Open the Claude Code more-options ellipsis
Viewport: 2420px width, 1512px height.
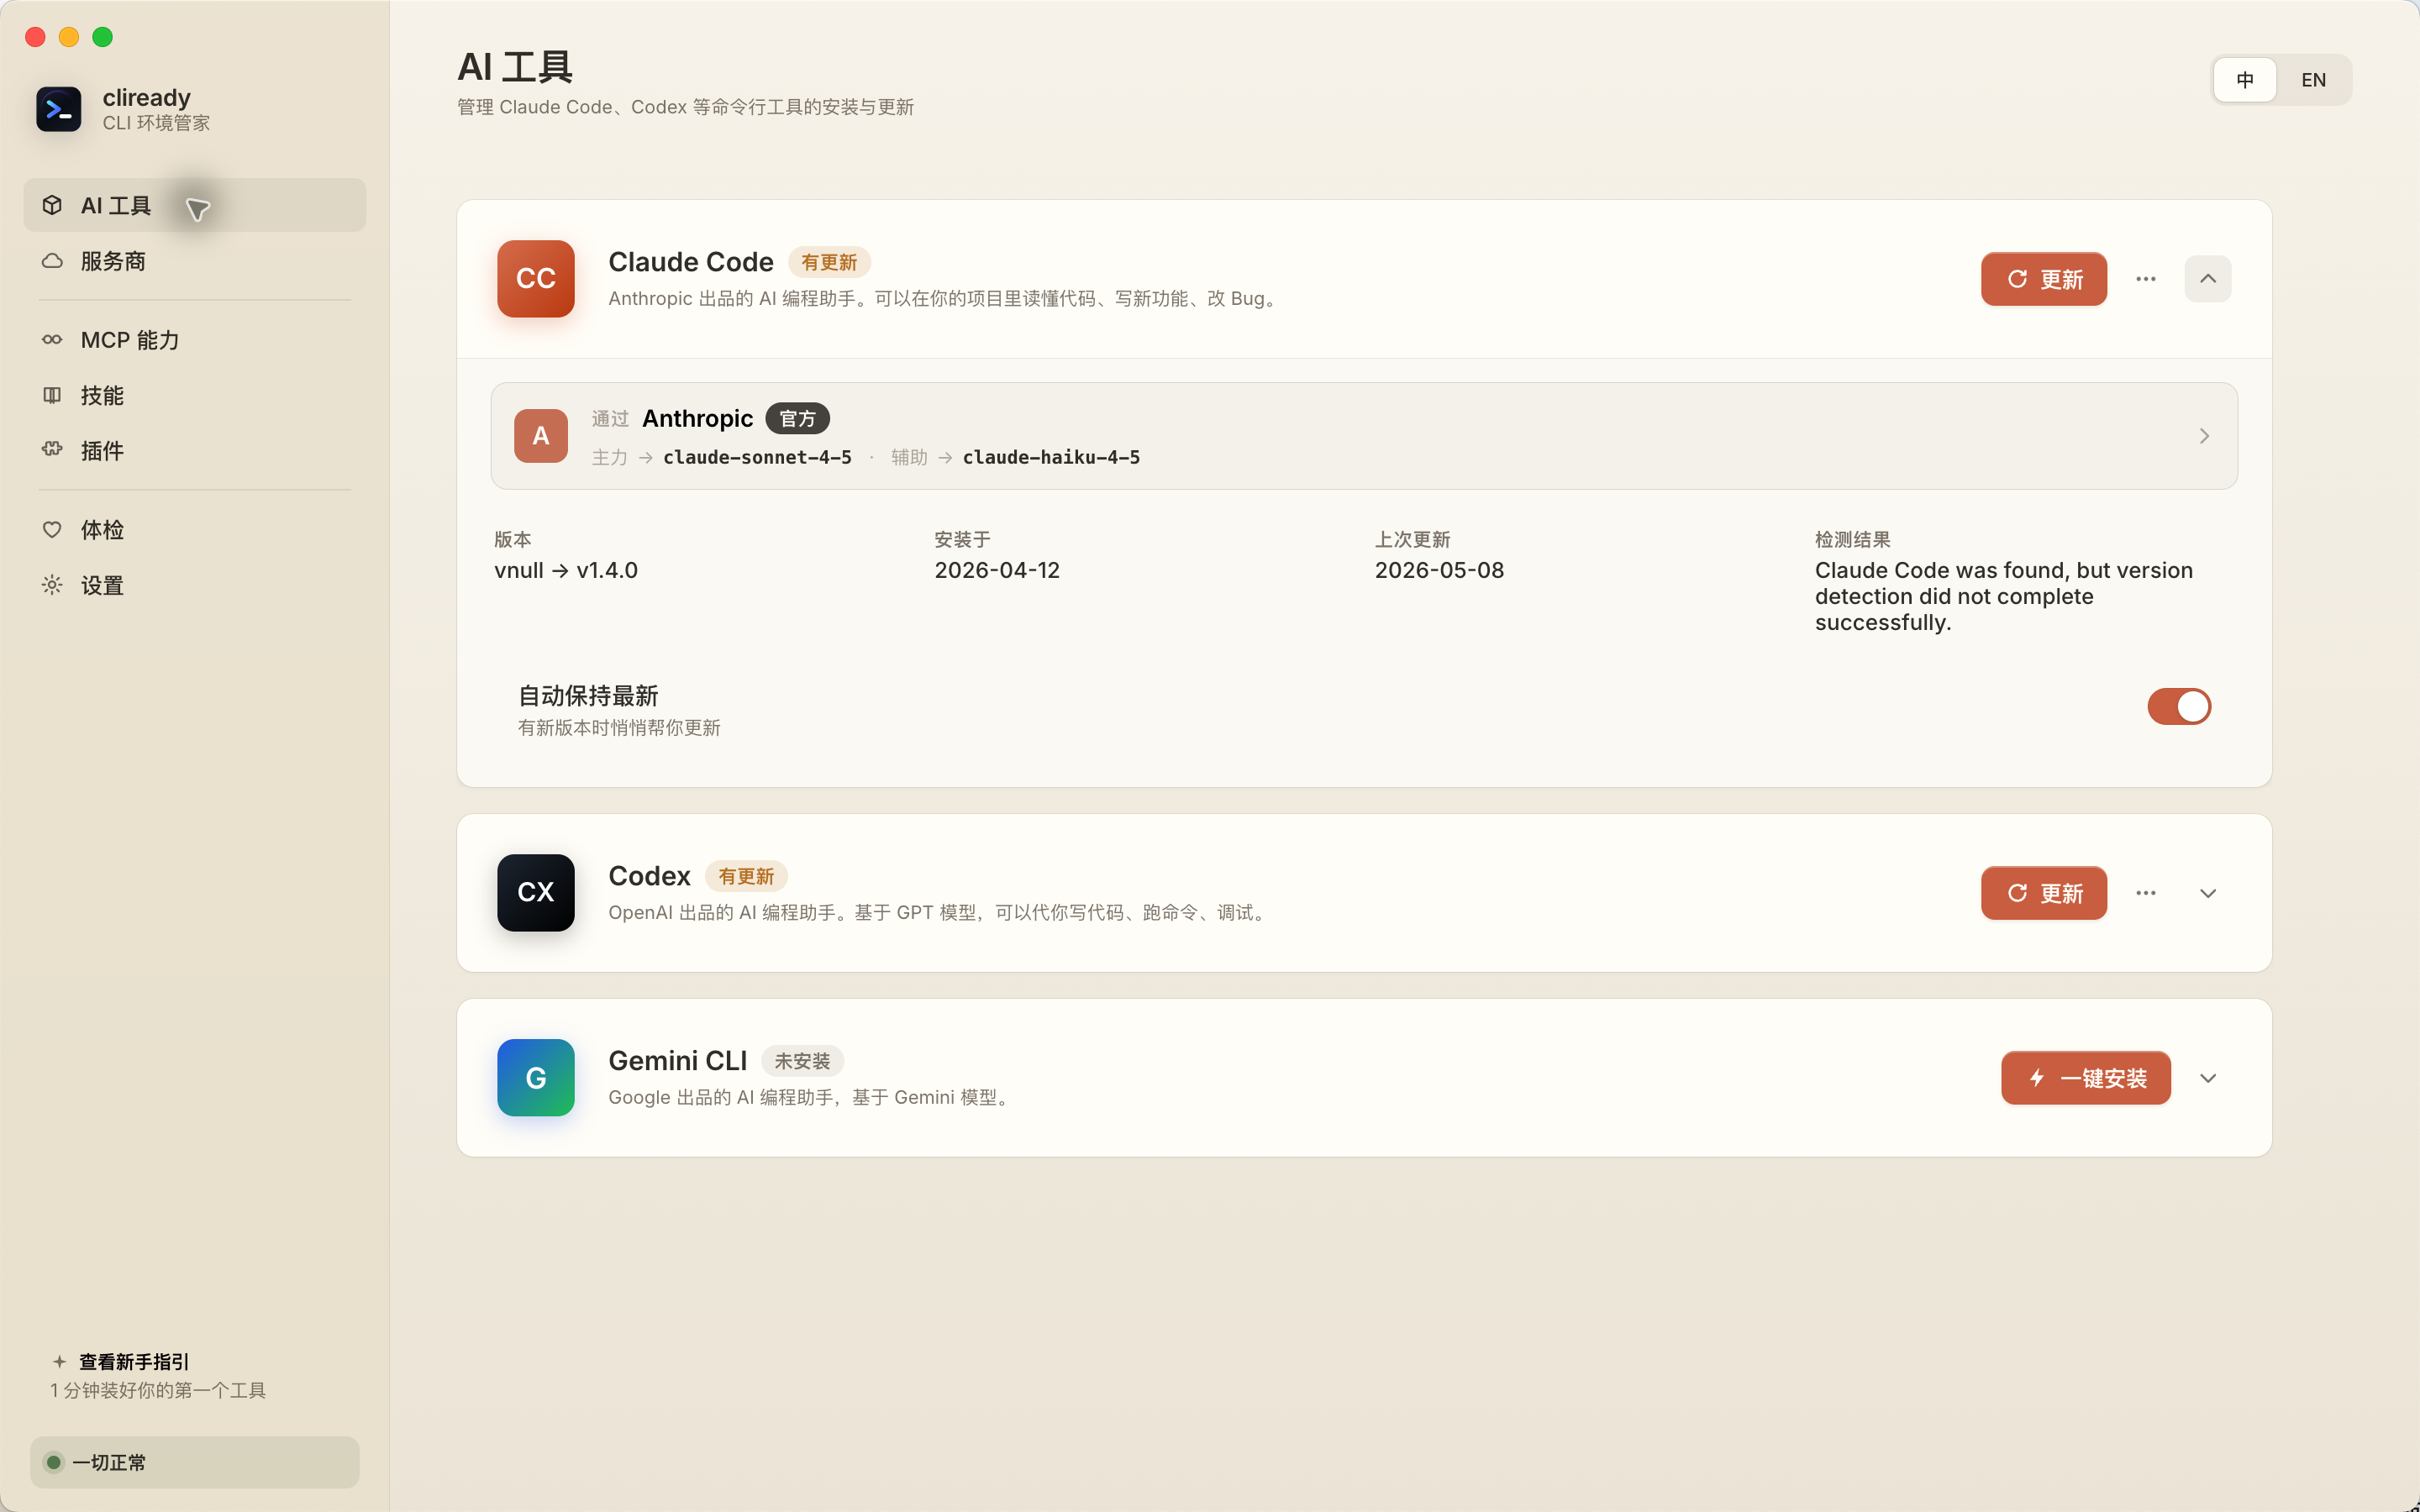tap(2146, 278)
